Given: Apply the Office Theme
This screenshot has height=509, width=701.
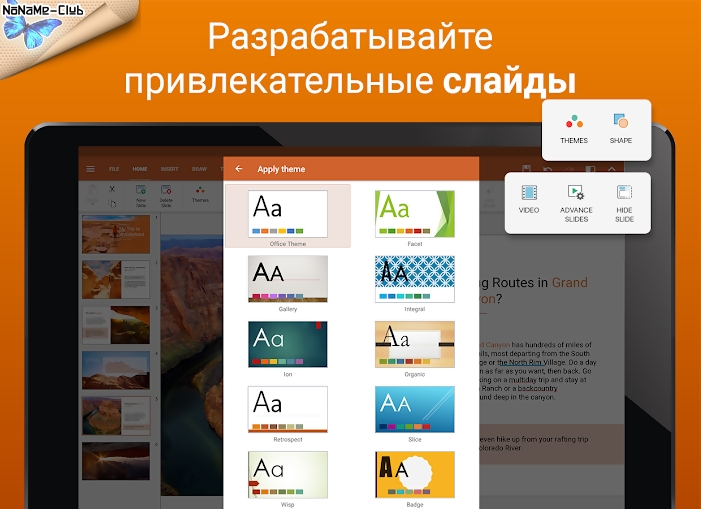Looking at the screenshot, I should coord(288,213).
